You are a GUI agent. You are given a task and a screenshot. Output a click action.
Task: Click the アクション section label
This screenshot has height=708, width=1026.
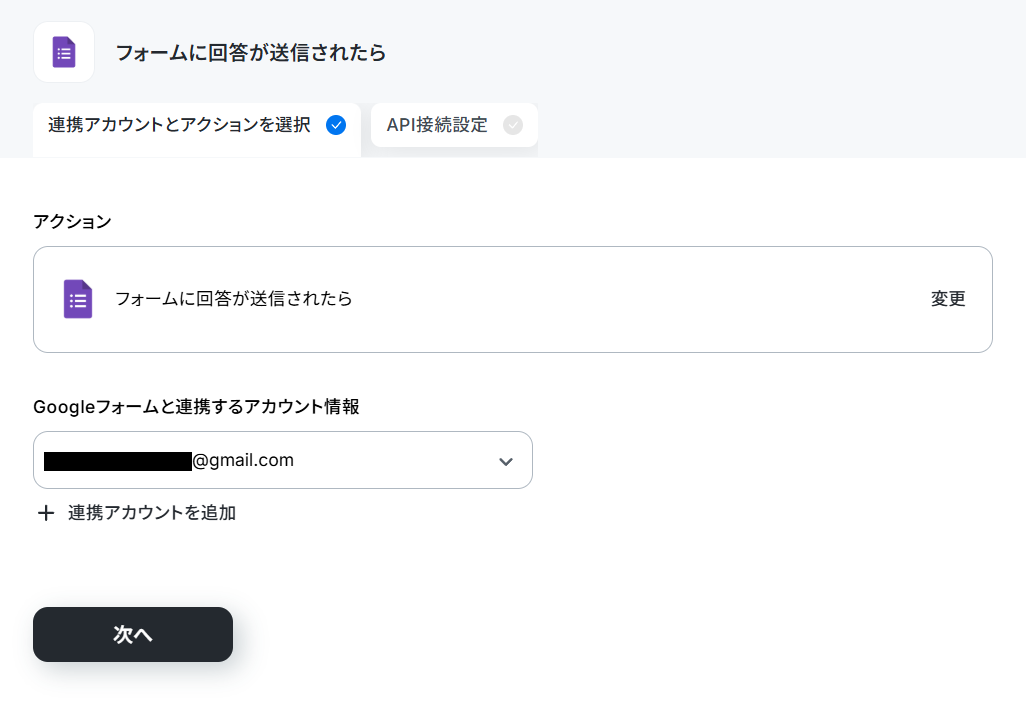pos(73,222)
